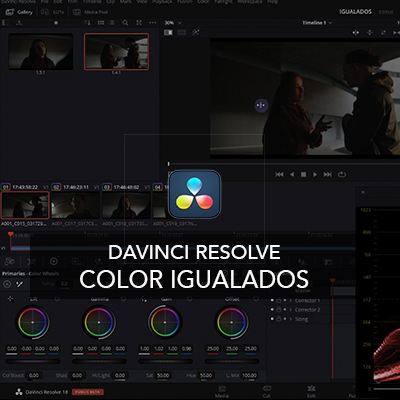
Task: Select gallery still 1.3.1
Action: pyautogui.click(x=41, y=51)
